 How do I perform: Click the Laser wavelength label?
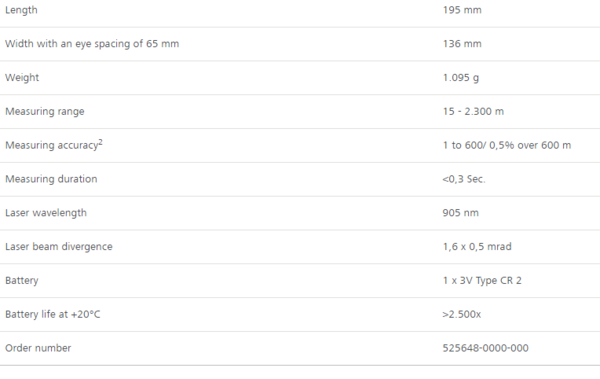click(x=46, y=213)
